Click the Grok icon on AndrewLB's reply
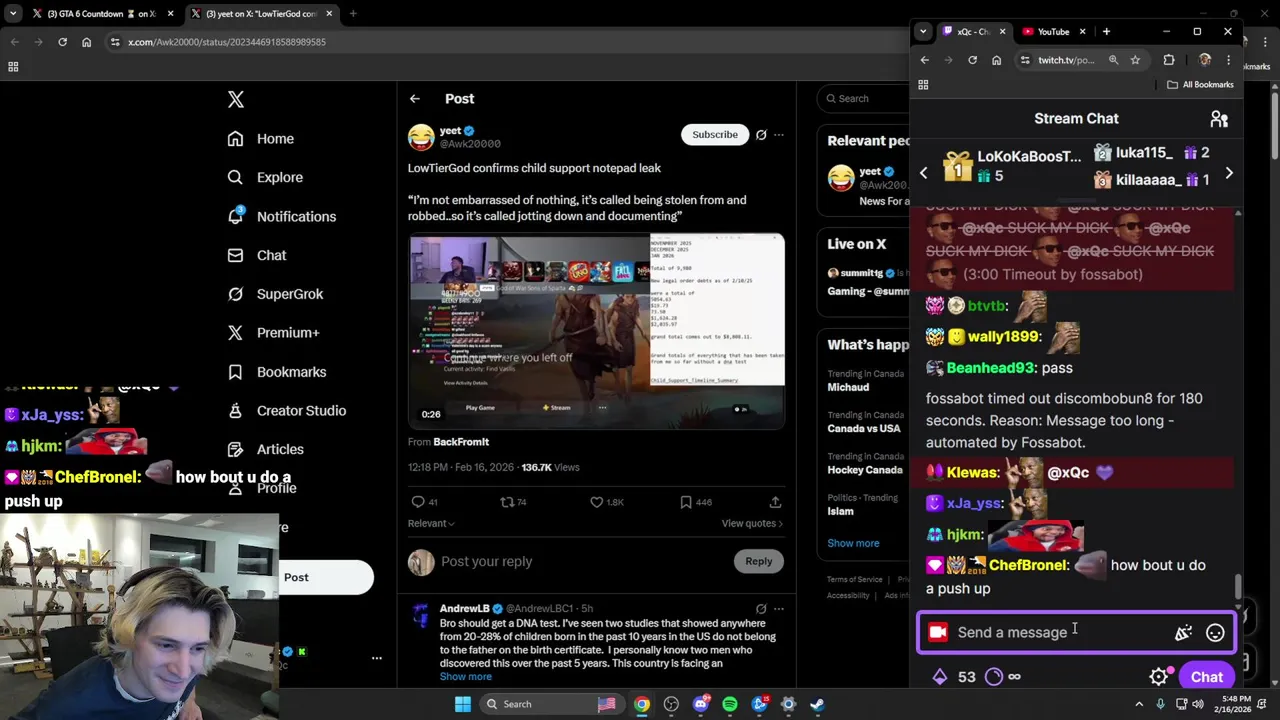This screenshot has height=720, width=1280. pos(761,608)
